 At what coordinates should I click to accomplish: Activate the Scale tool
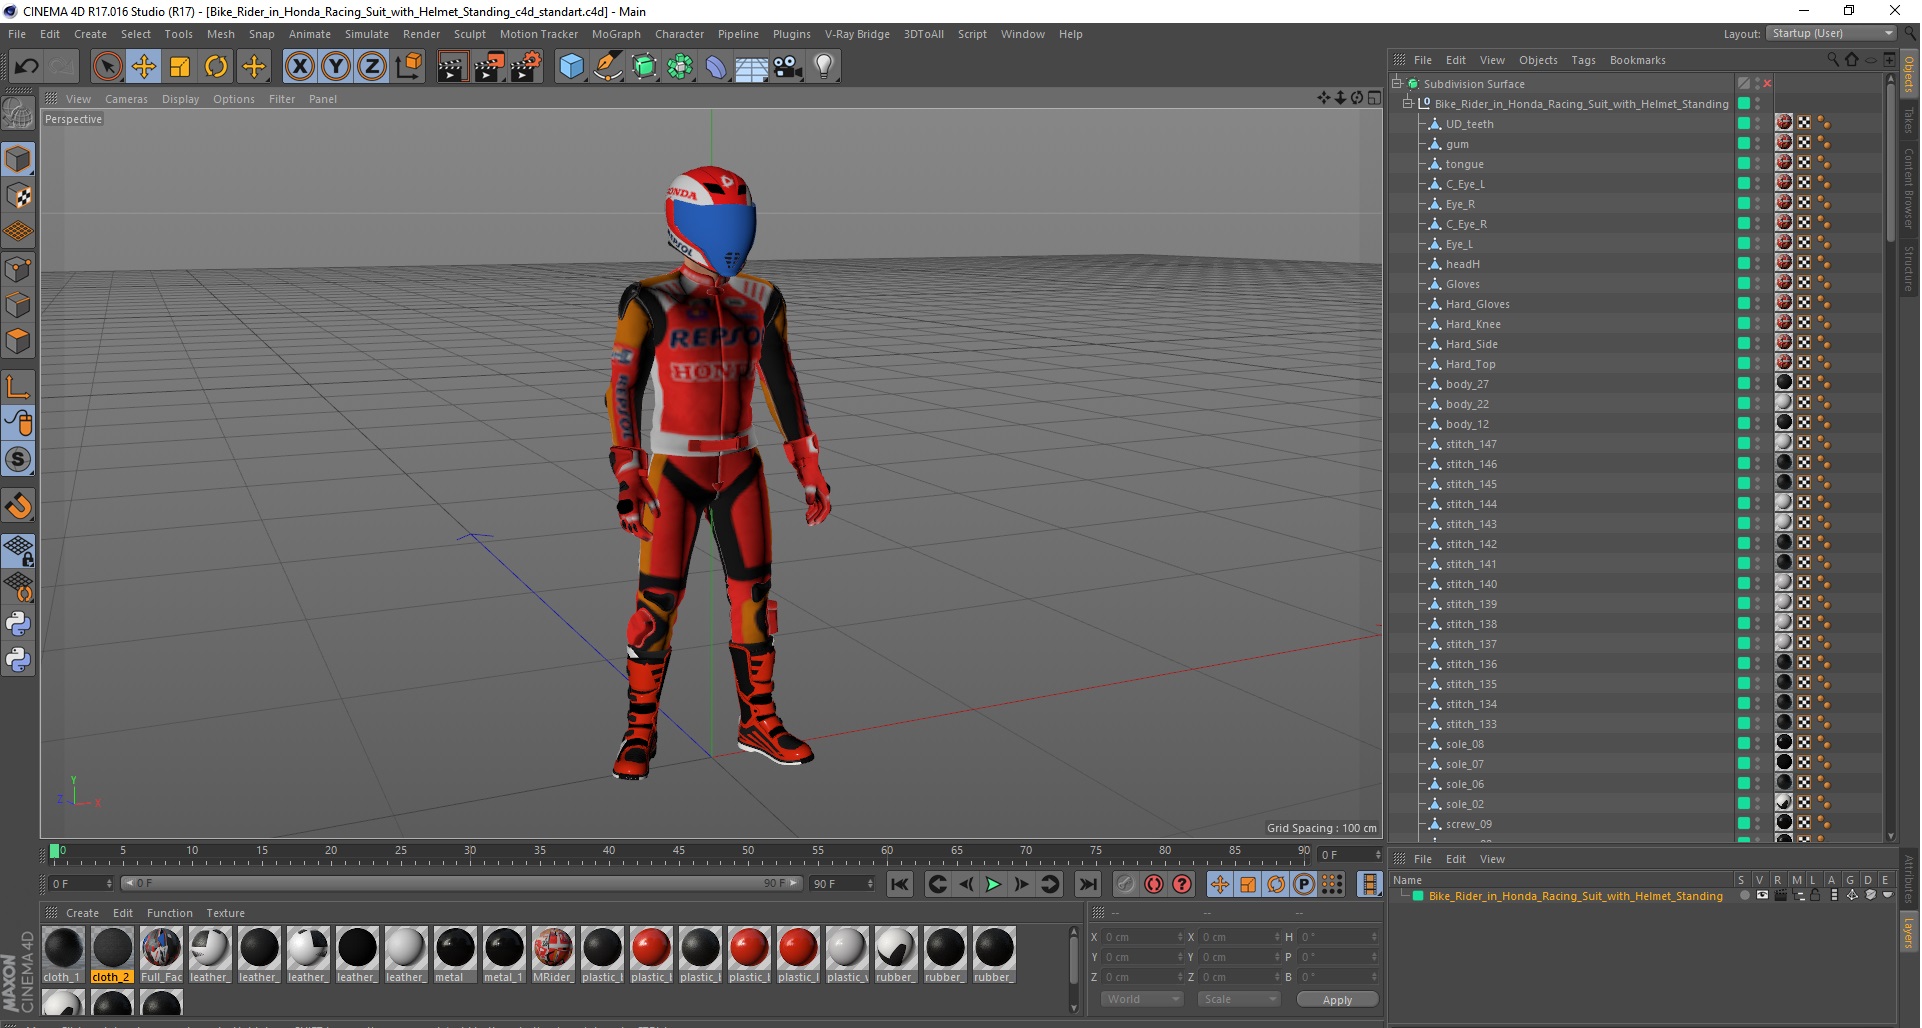click(x=180, y=67)
